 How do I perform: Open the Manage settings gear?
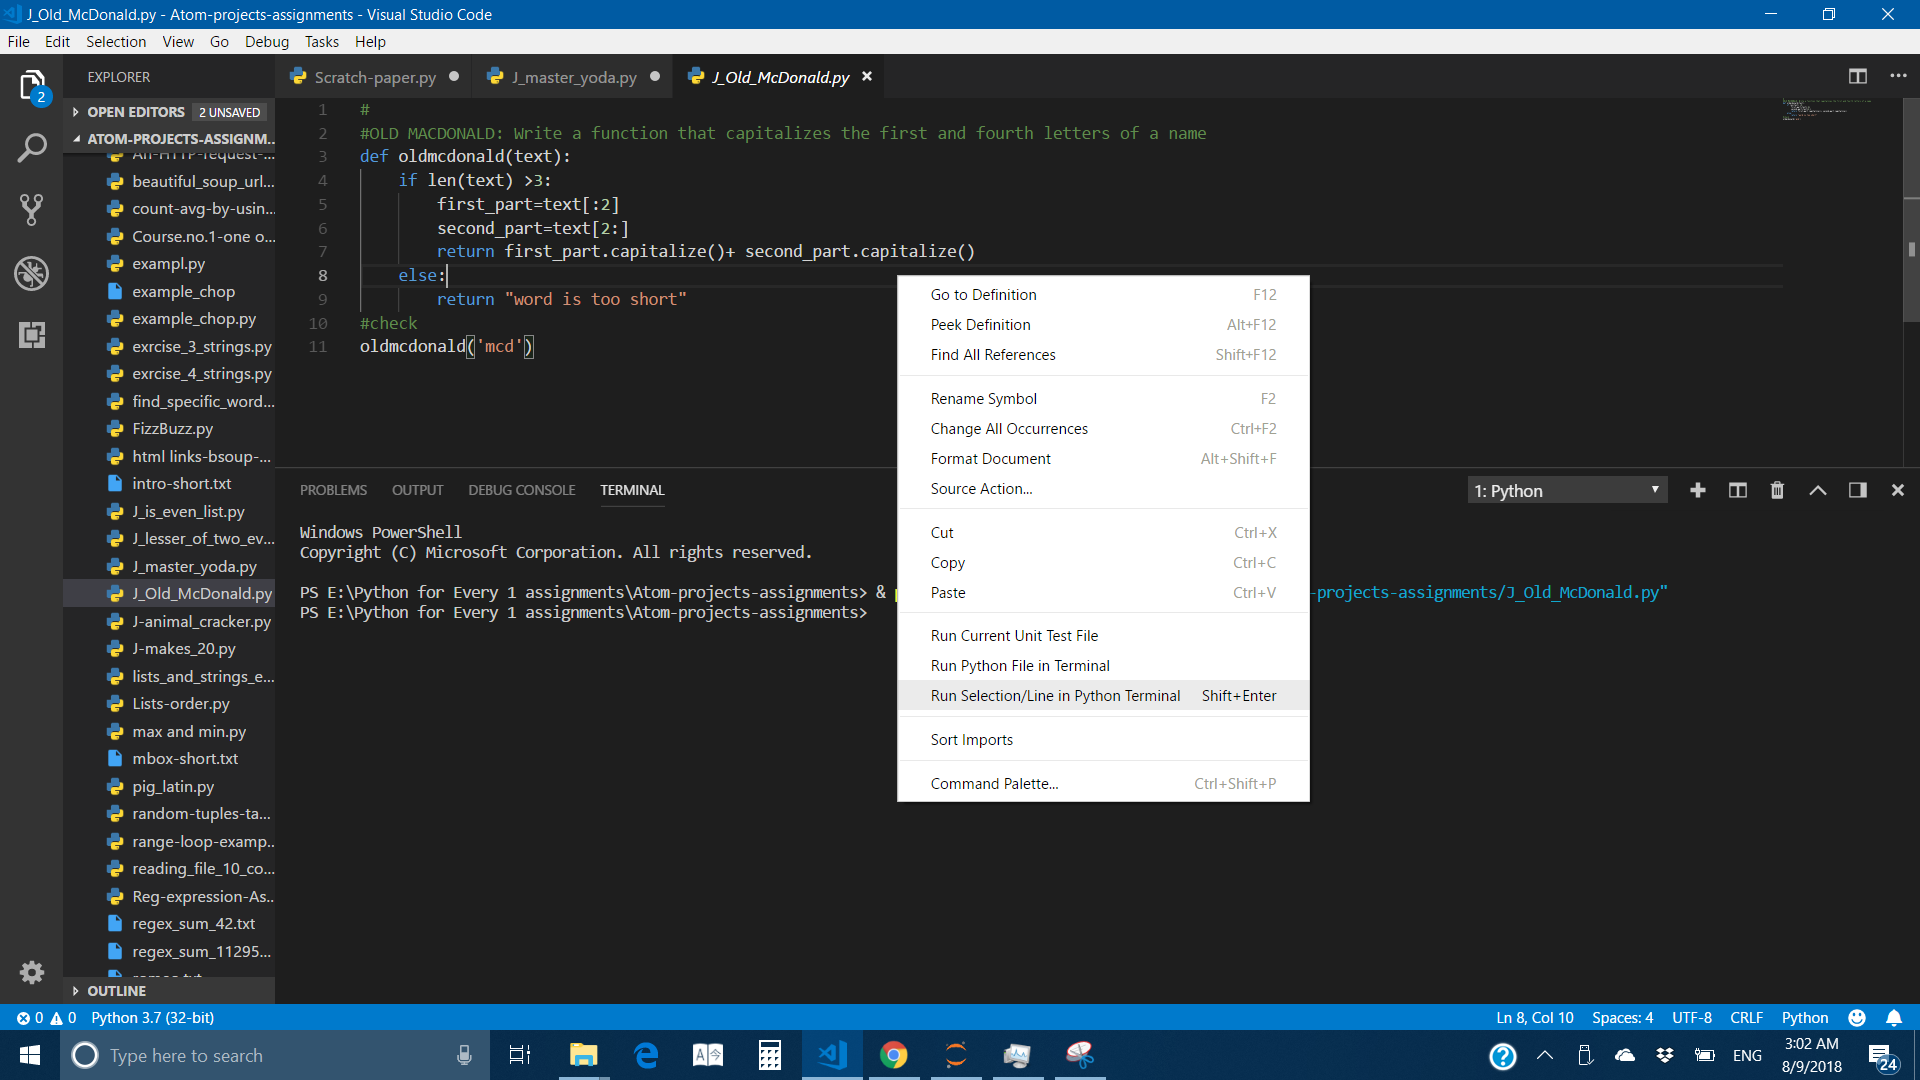click(x=32, y=972)
